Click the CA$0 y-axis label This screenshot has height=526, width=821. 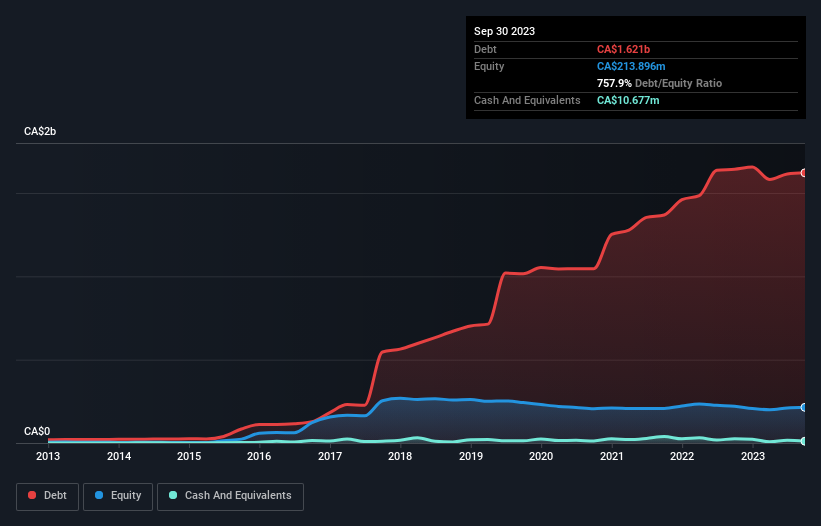[x=37, y=431]
